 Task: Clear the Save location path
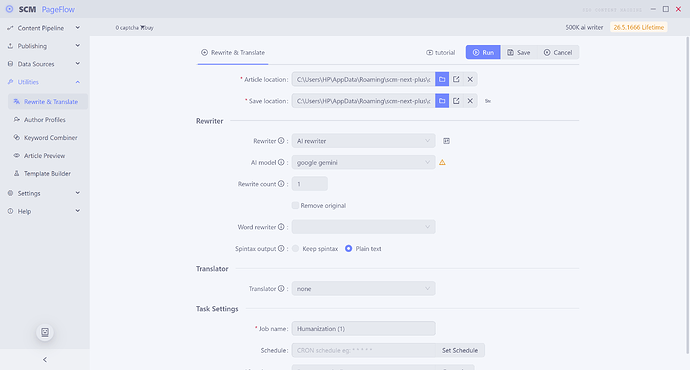coord(470,101)
